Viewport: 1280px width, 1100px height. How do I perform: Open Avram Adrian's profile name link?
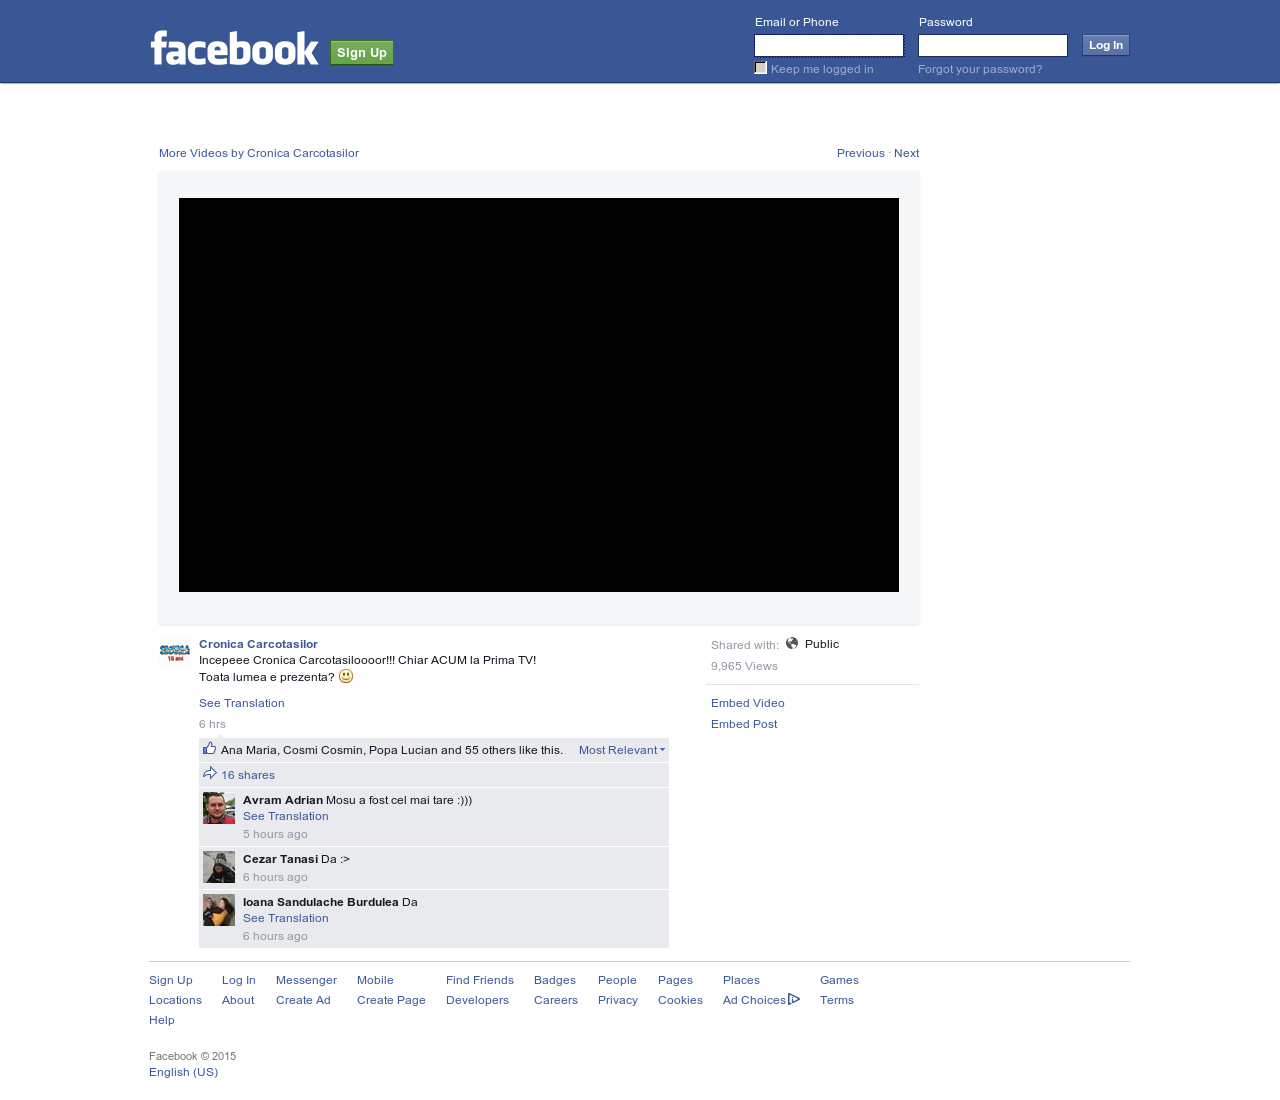click(x=283, y=800)
